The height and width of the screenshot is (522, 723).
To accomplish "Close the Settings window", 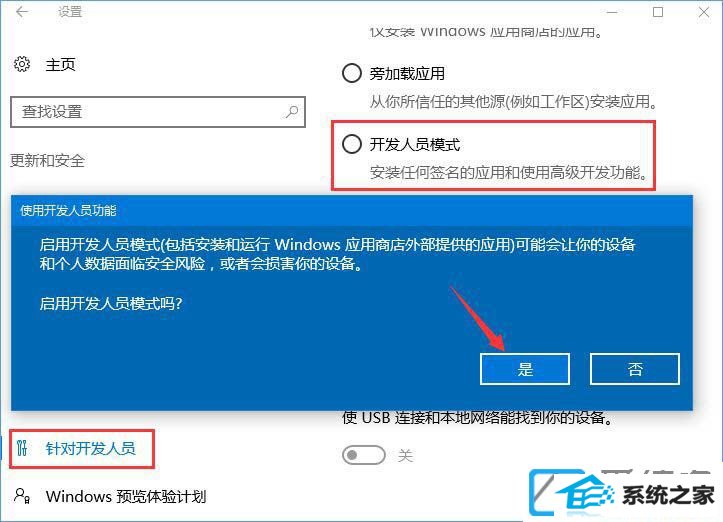I will pyautogui.click(x=704, y=12).
